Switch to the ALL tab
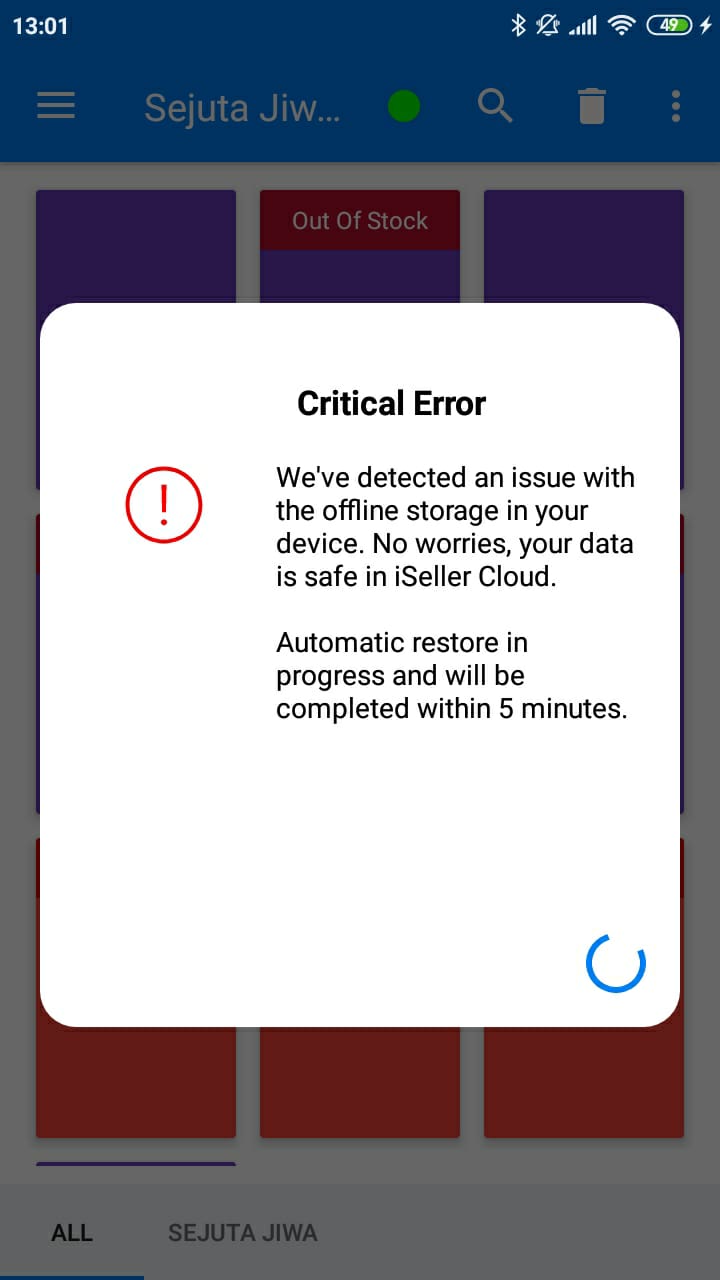 [x=72, y=1233]
